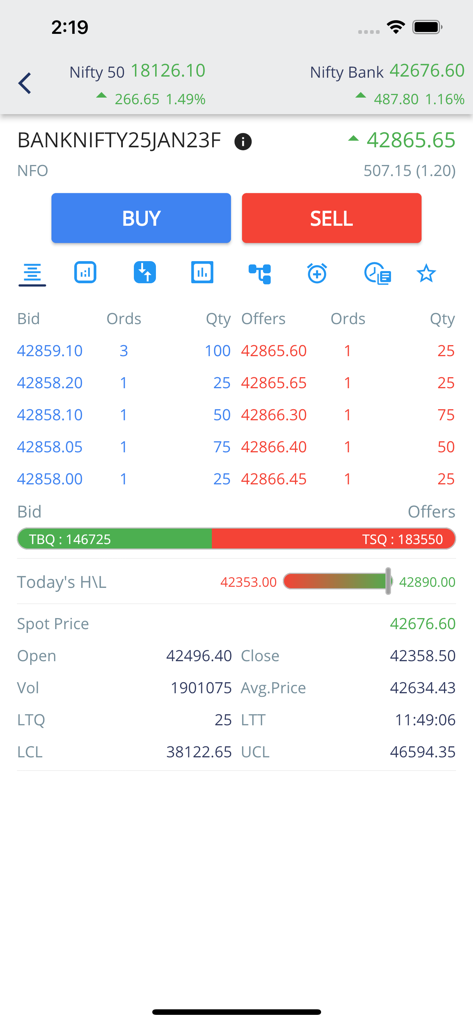Tap the UCL value 46594.35
Screen dimensions: 473x1024
coord(423,752)
